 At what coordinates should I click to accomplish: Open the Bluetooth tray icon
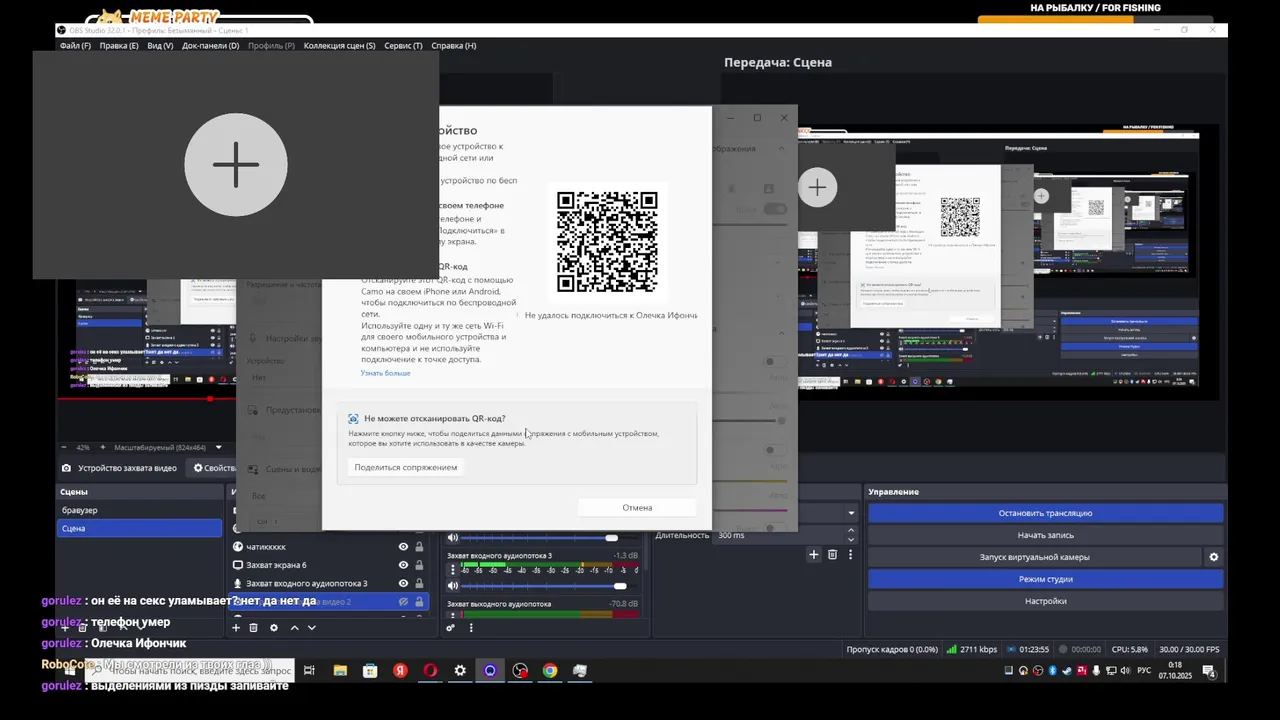(x=1052, y=671)
